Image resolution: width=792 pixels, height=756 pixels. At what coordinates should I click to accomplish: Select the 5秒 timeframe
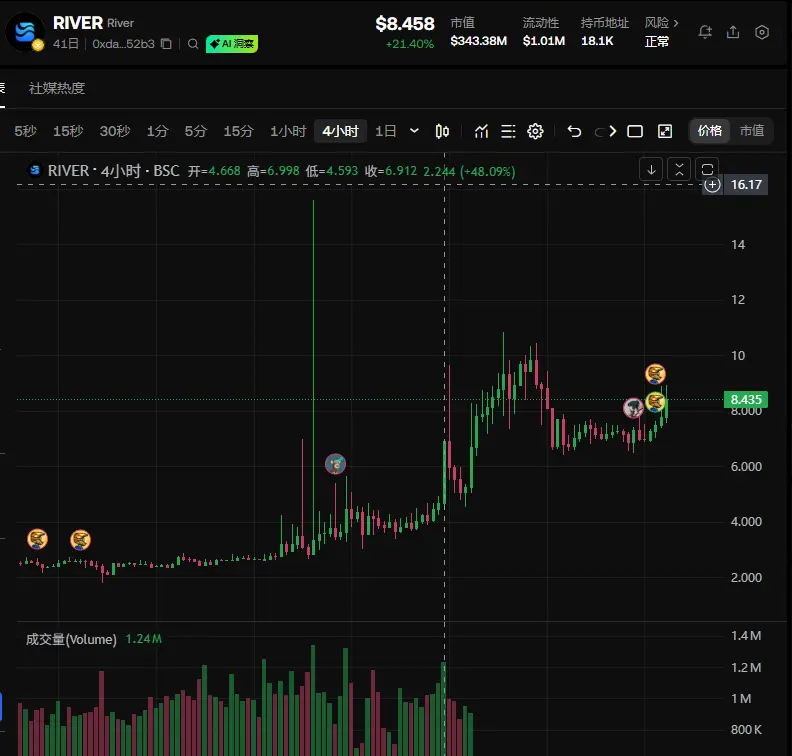(x=25, y=131)
